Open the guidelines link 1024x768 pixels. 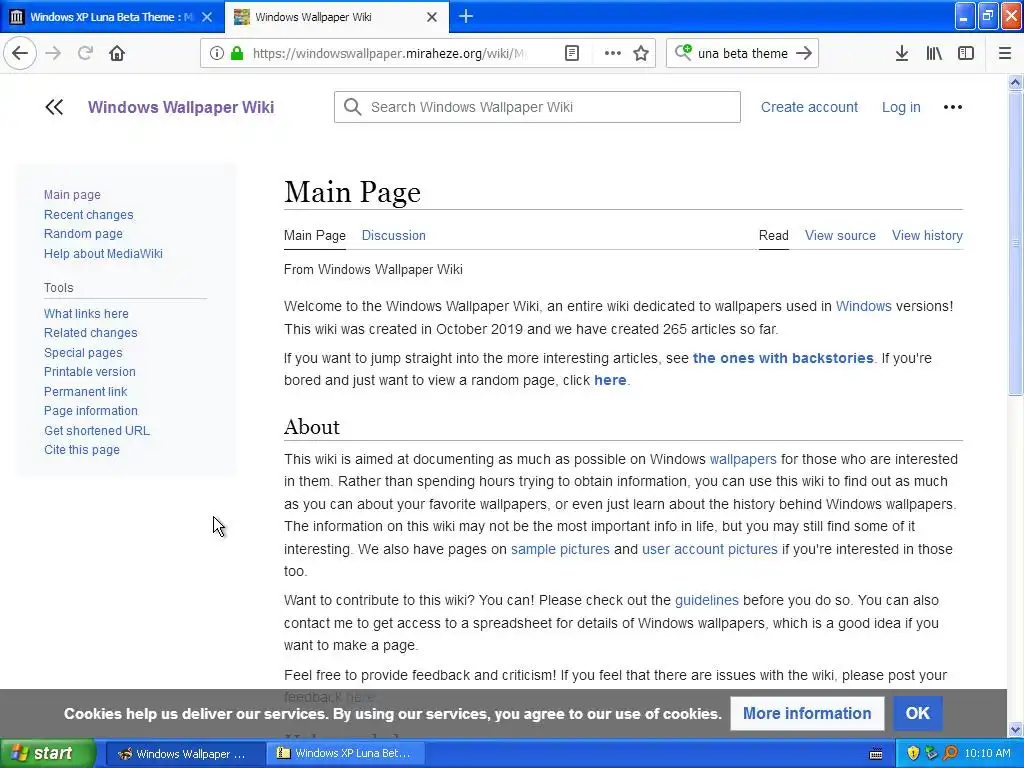[x=707, y=600]
